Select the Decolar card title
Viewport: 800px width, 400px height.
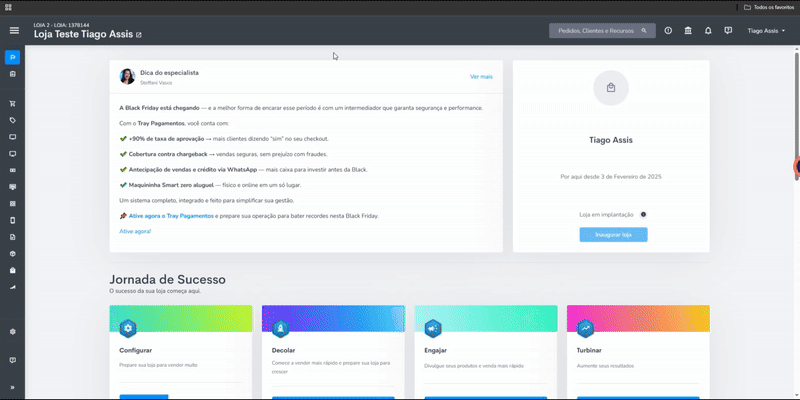coord(283,351)
